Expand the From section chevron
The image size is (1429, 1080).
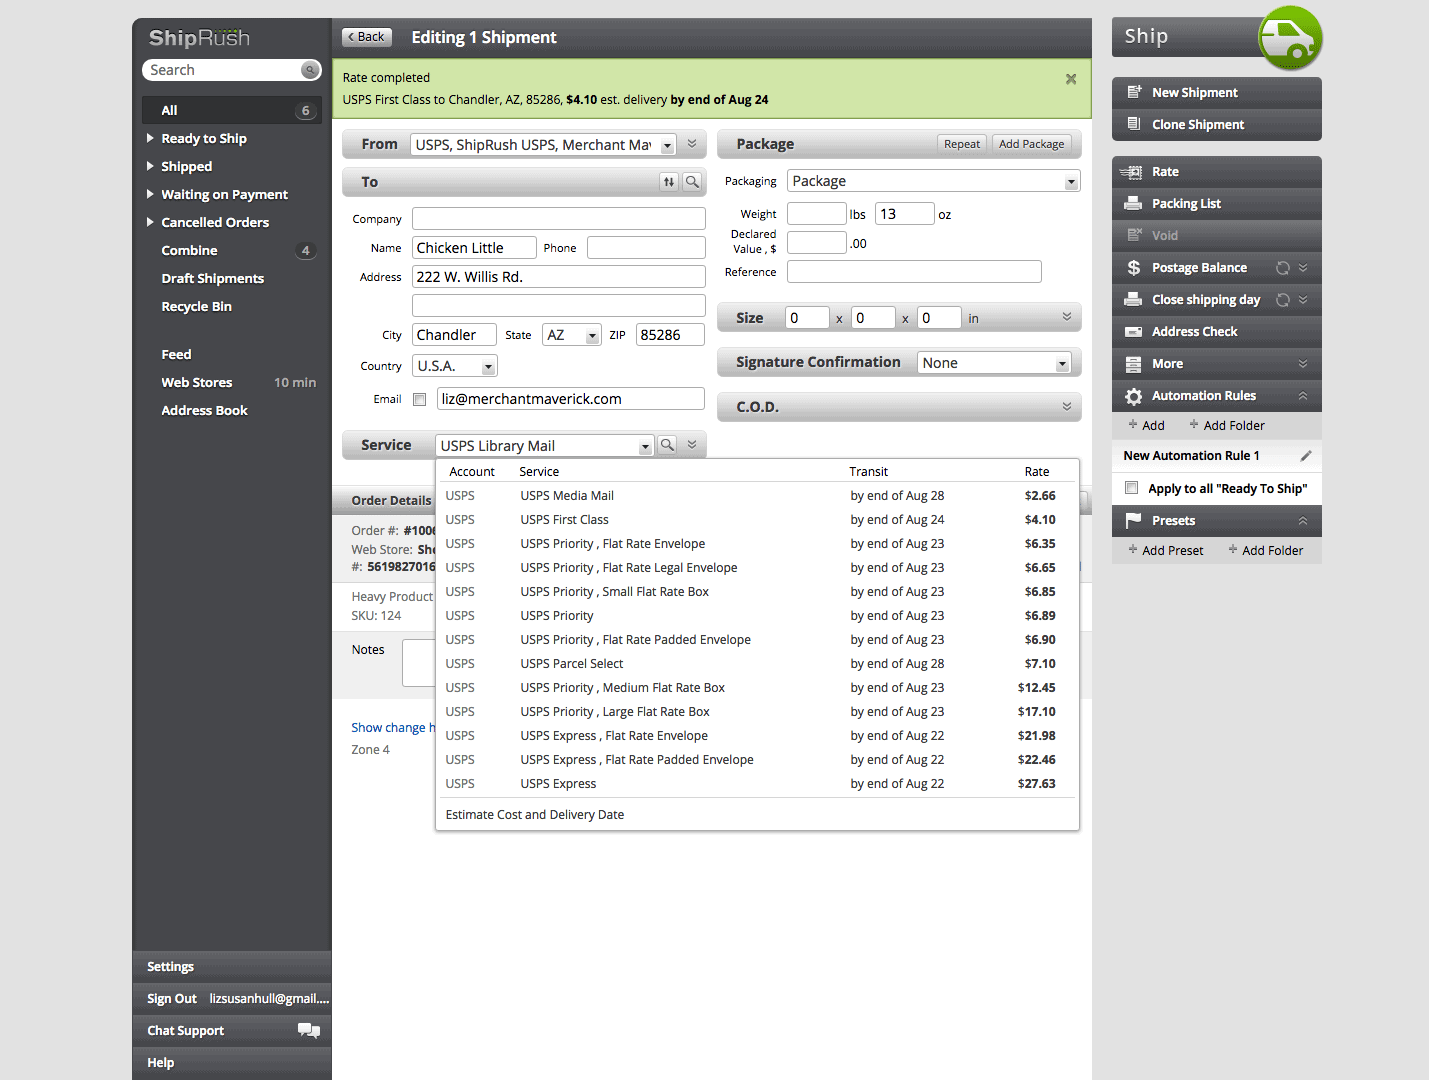point(692,144)
